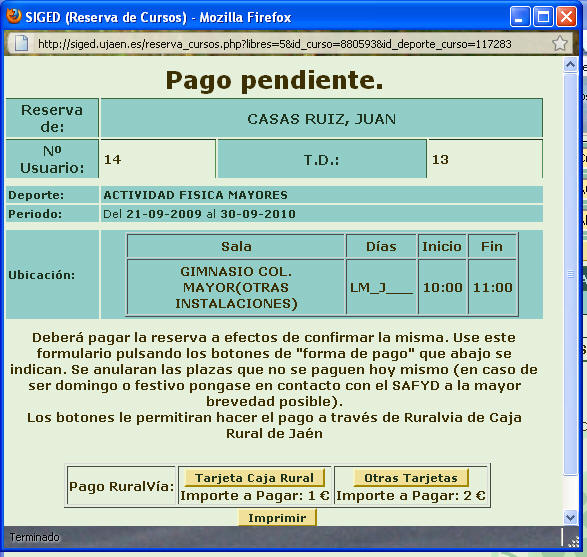Click the Pago RuralVía label
The height and width of the screenshot is (557, 587).
pos(121,486)
